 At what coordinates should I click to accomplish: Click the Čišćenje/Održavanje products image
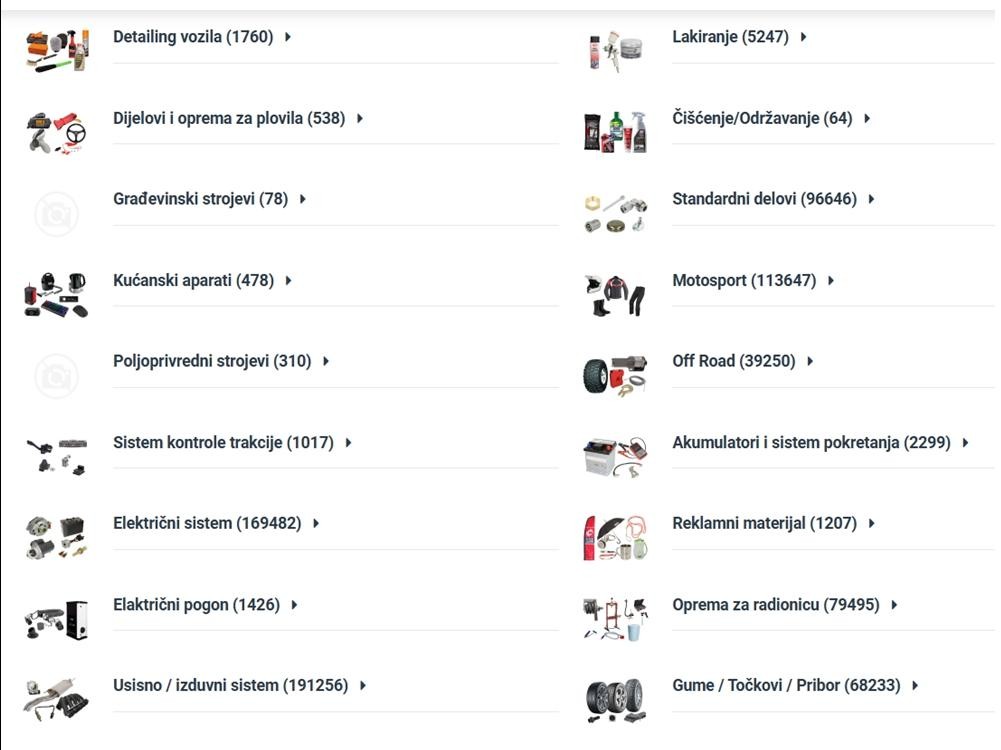point(615,131)
